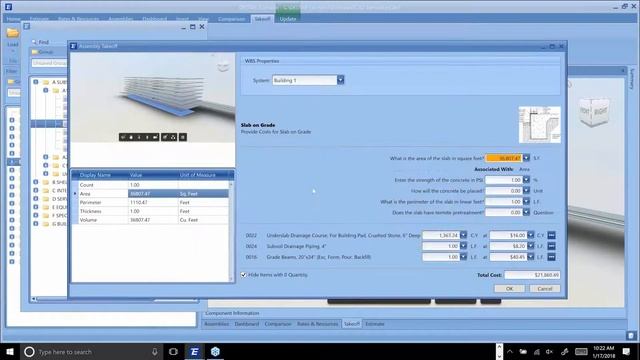Image resolution: width=640 pixels, height=360 pixels.
Task: Expand the C INTERIORS tree folder
Action: tap(36, 190)
